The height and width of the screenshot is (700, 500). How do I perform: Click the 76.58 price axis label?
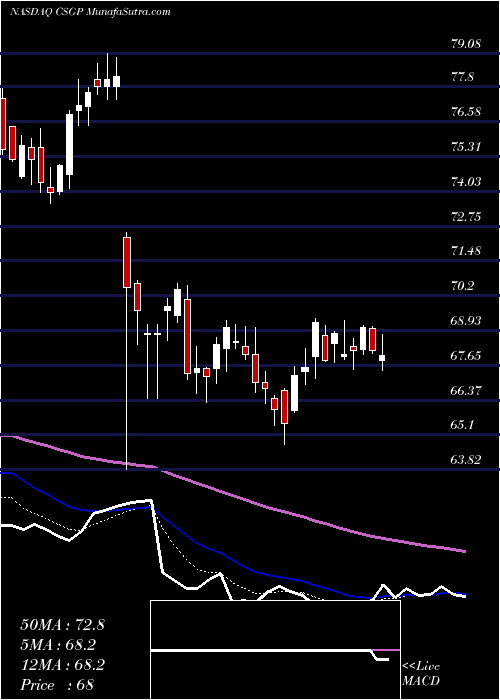(x=465, y=112)
